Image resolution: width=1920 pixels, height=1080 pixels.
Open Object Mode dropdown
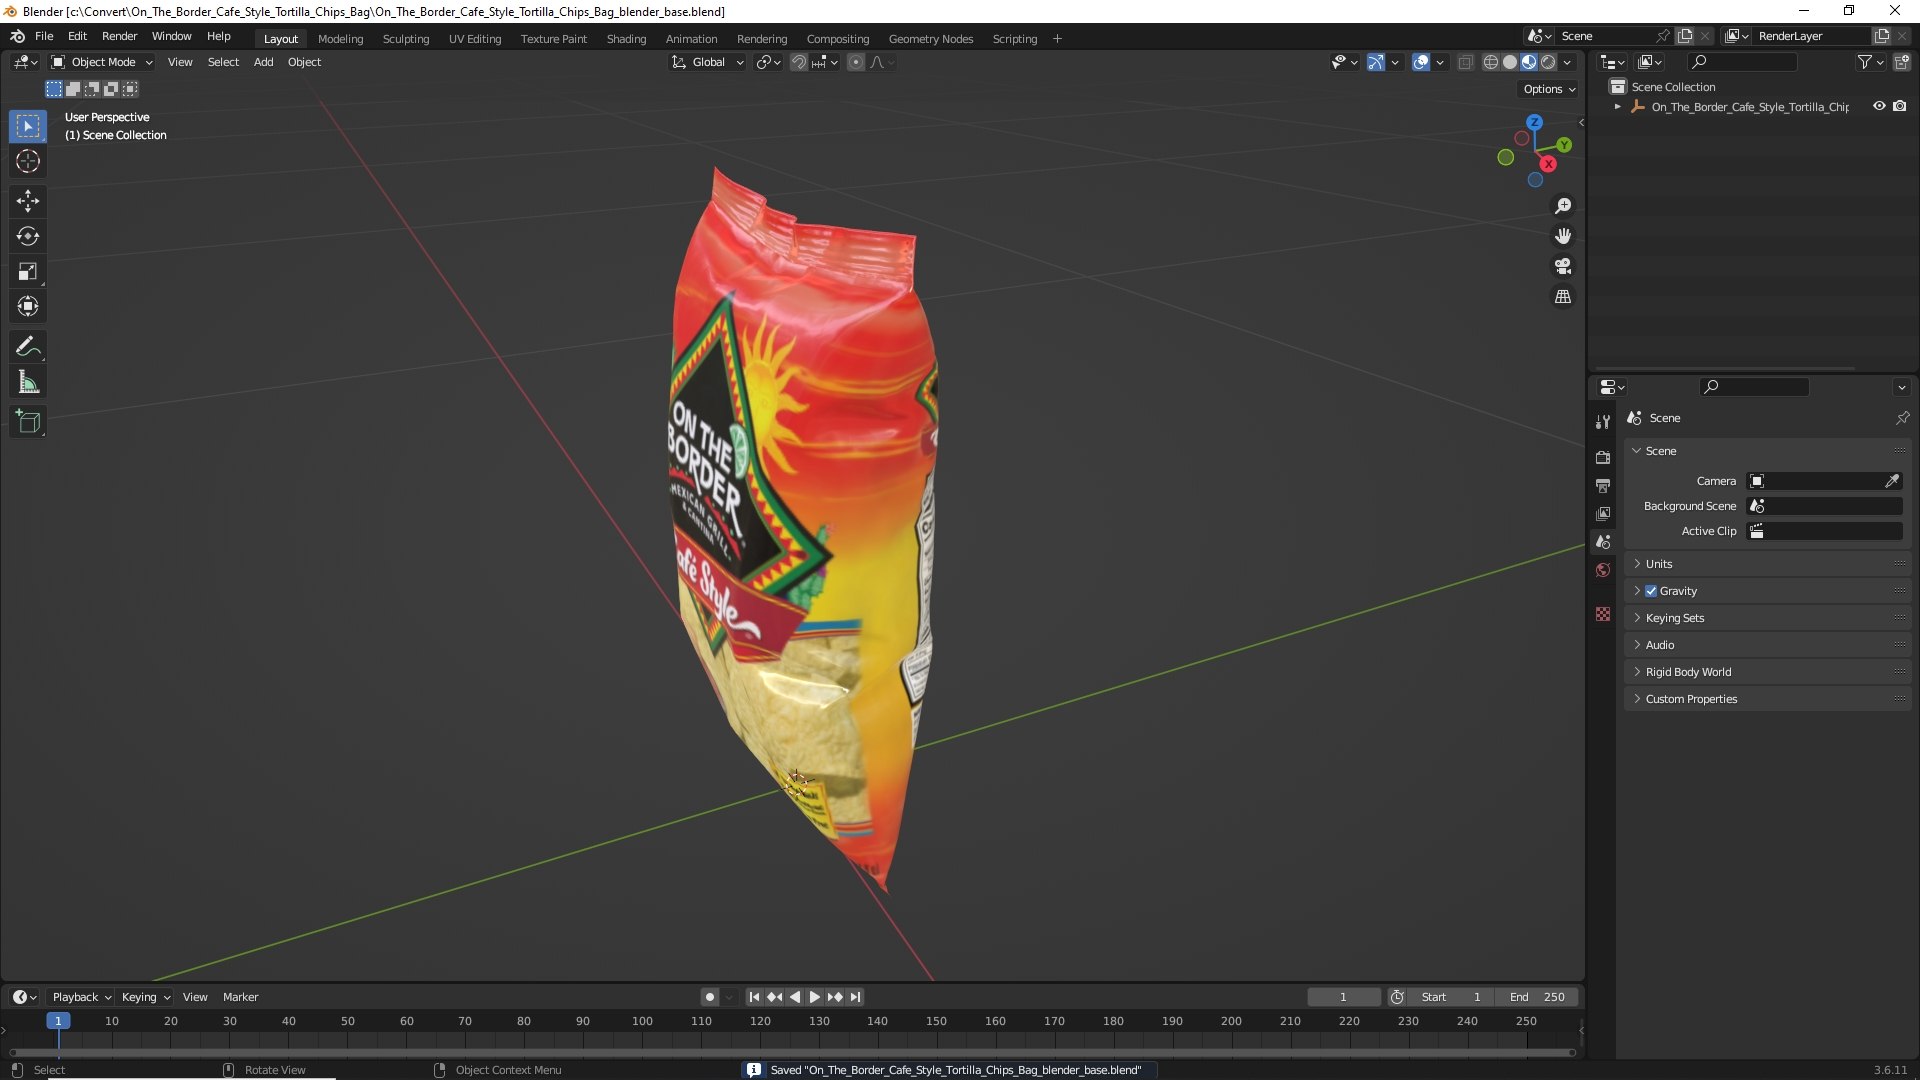point(102,62)
